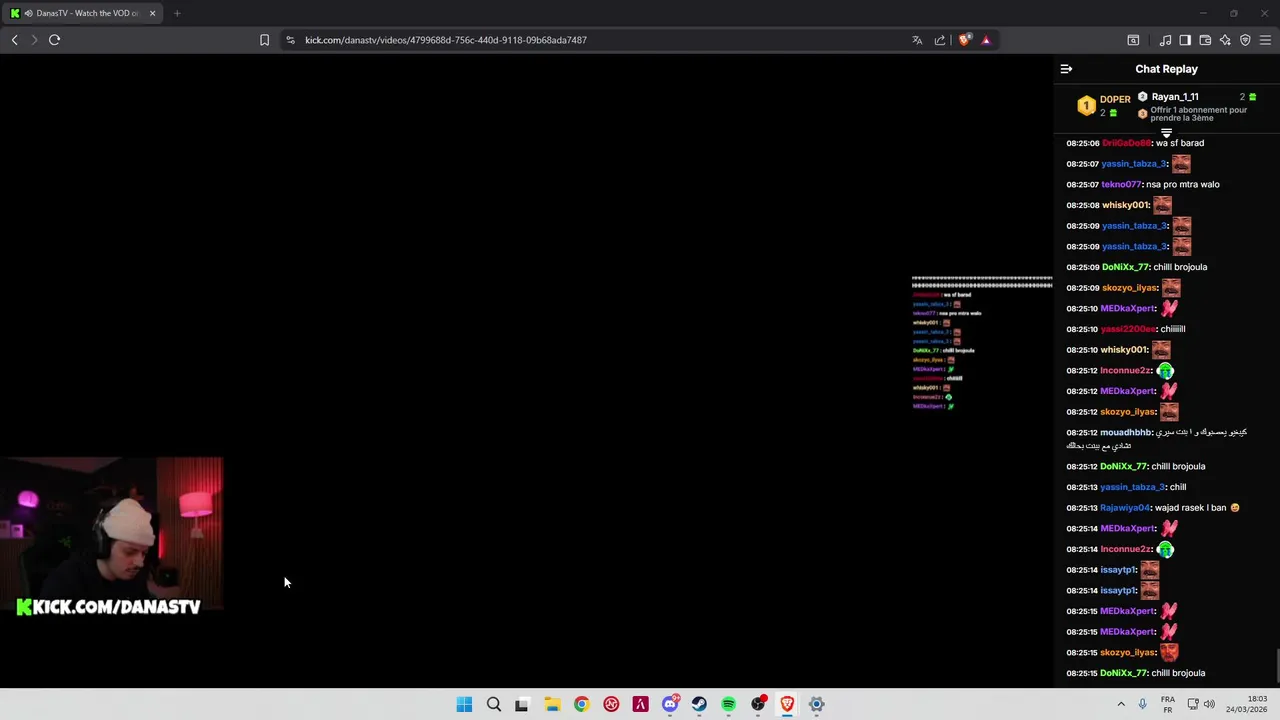The image size is (1280, 720).
Task: Open Discord from taskbar
Action: pyautogui.click(x=670, y=704)
